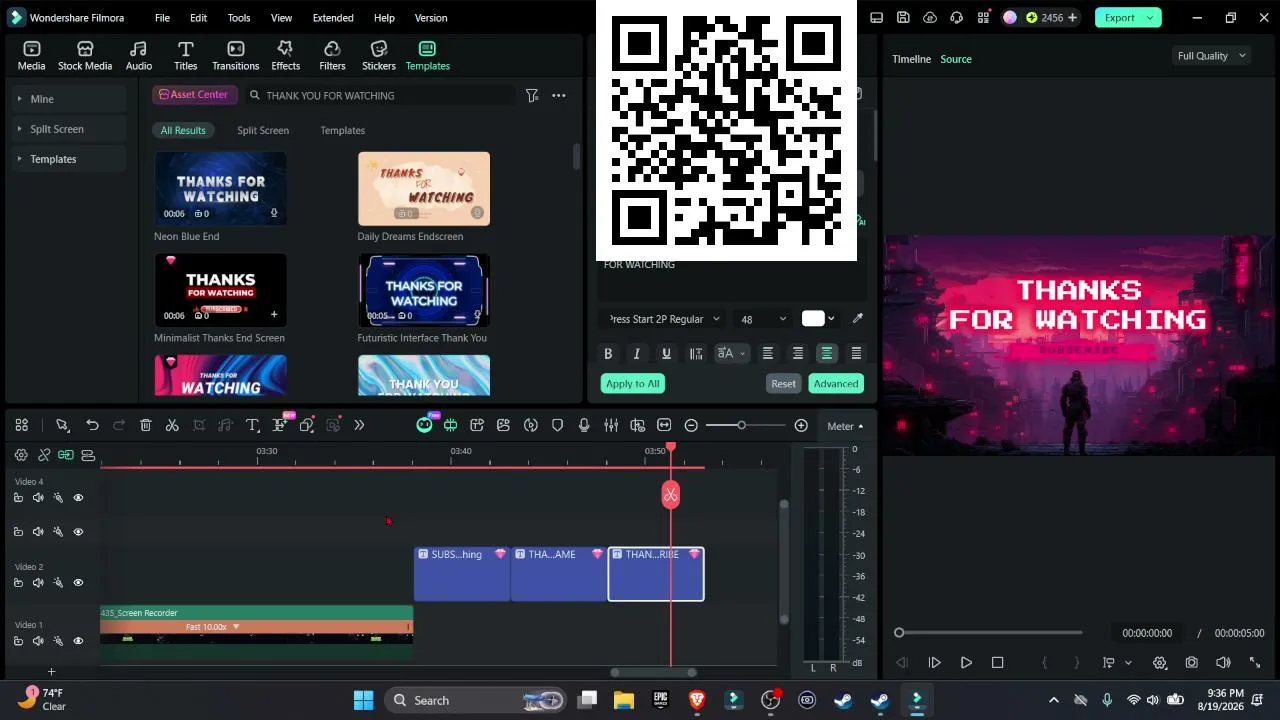Open the Asset Center
Image resolution: width=1280 pixels, height=720 pixels.
point(194,95)
